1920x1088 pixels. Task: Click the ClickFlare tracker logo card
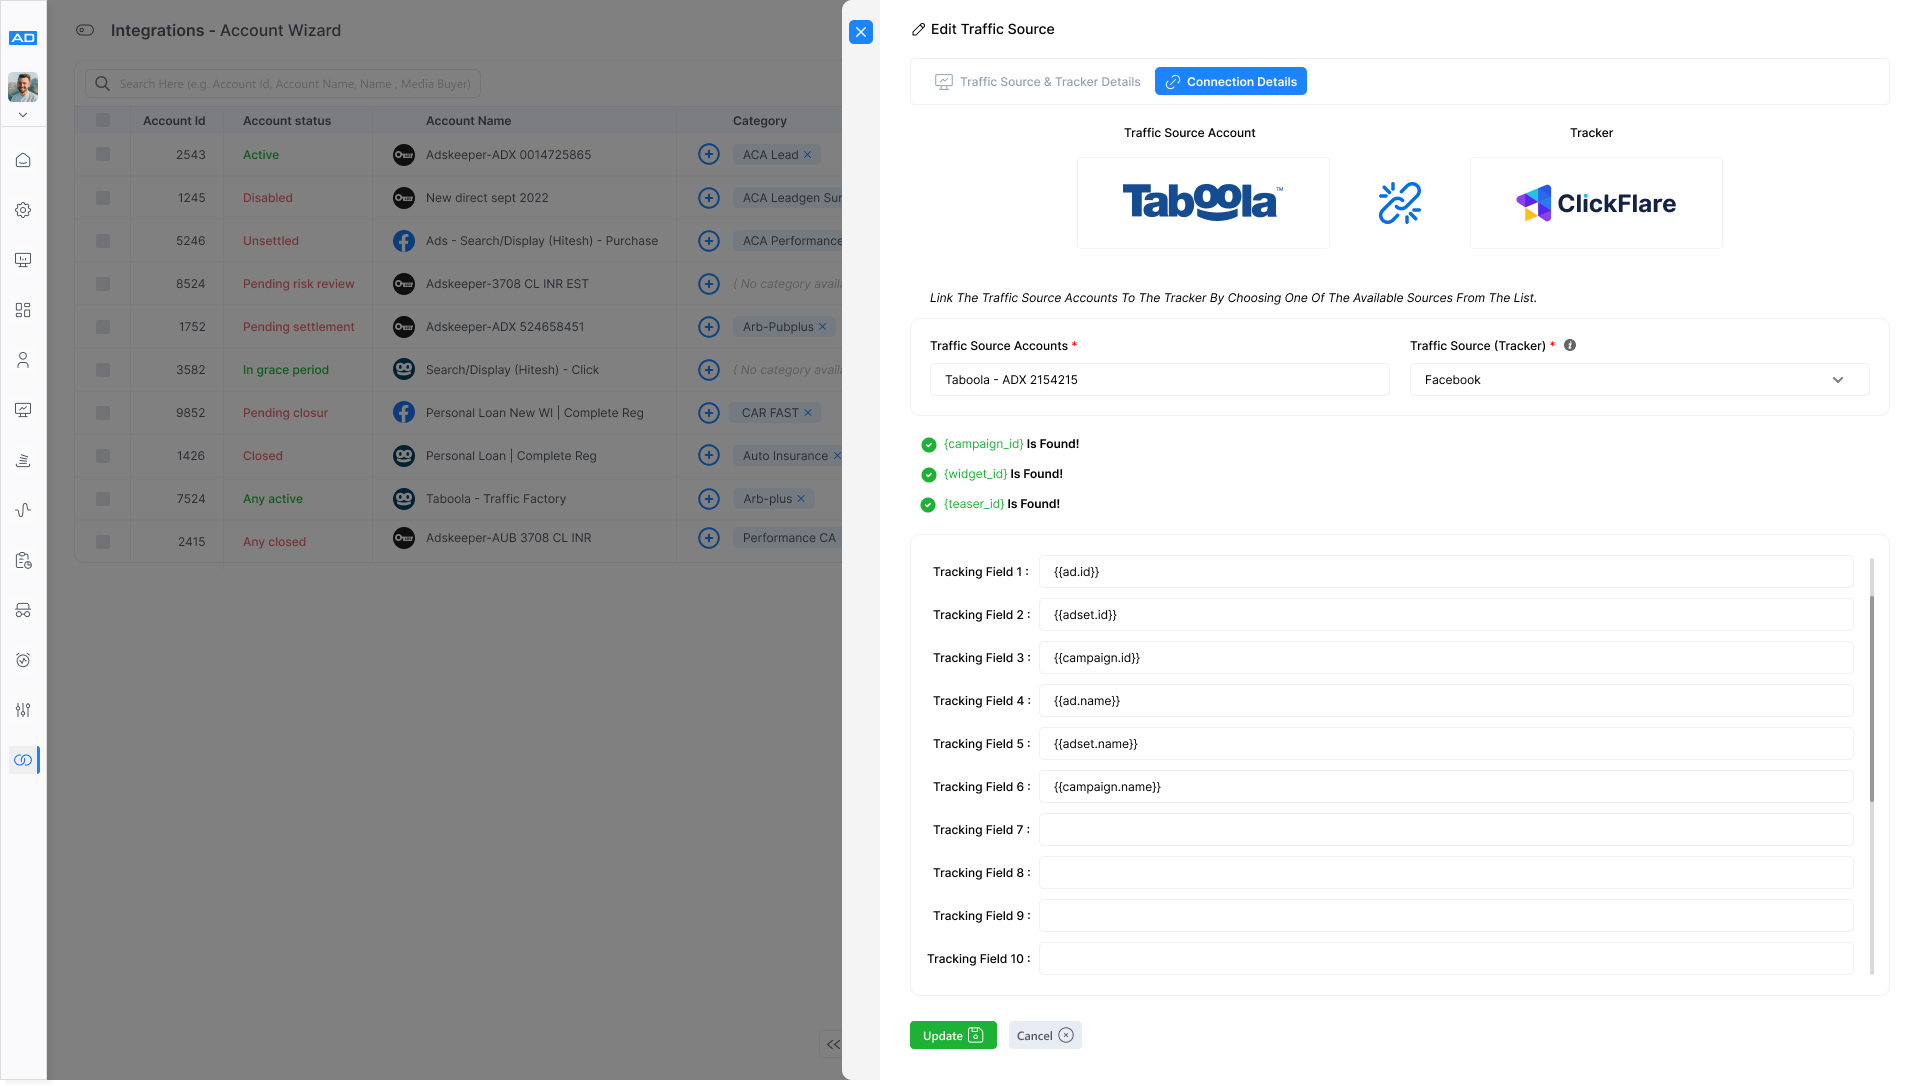point(1596,203)
